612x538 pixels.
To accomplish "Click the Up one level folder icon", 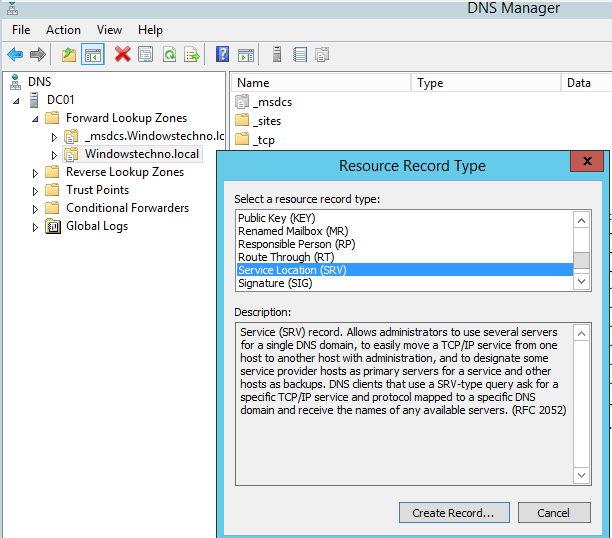I will pyautogui.click(x=69, y=54).
